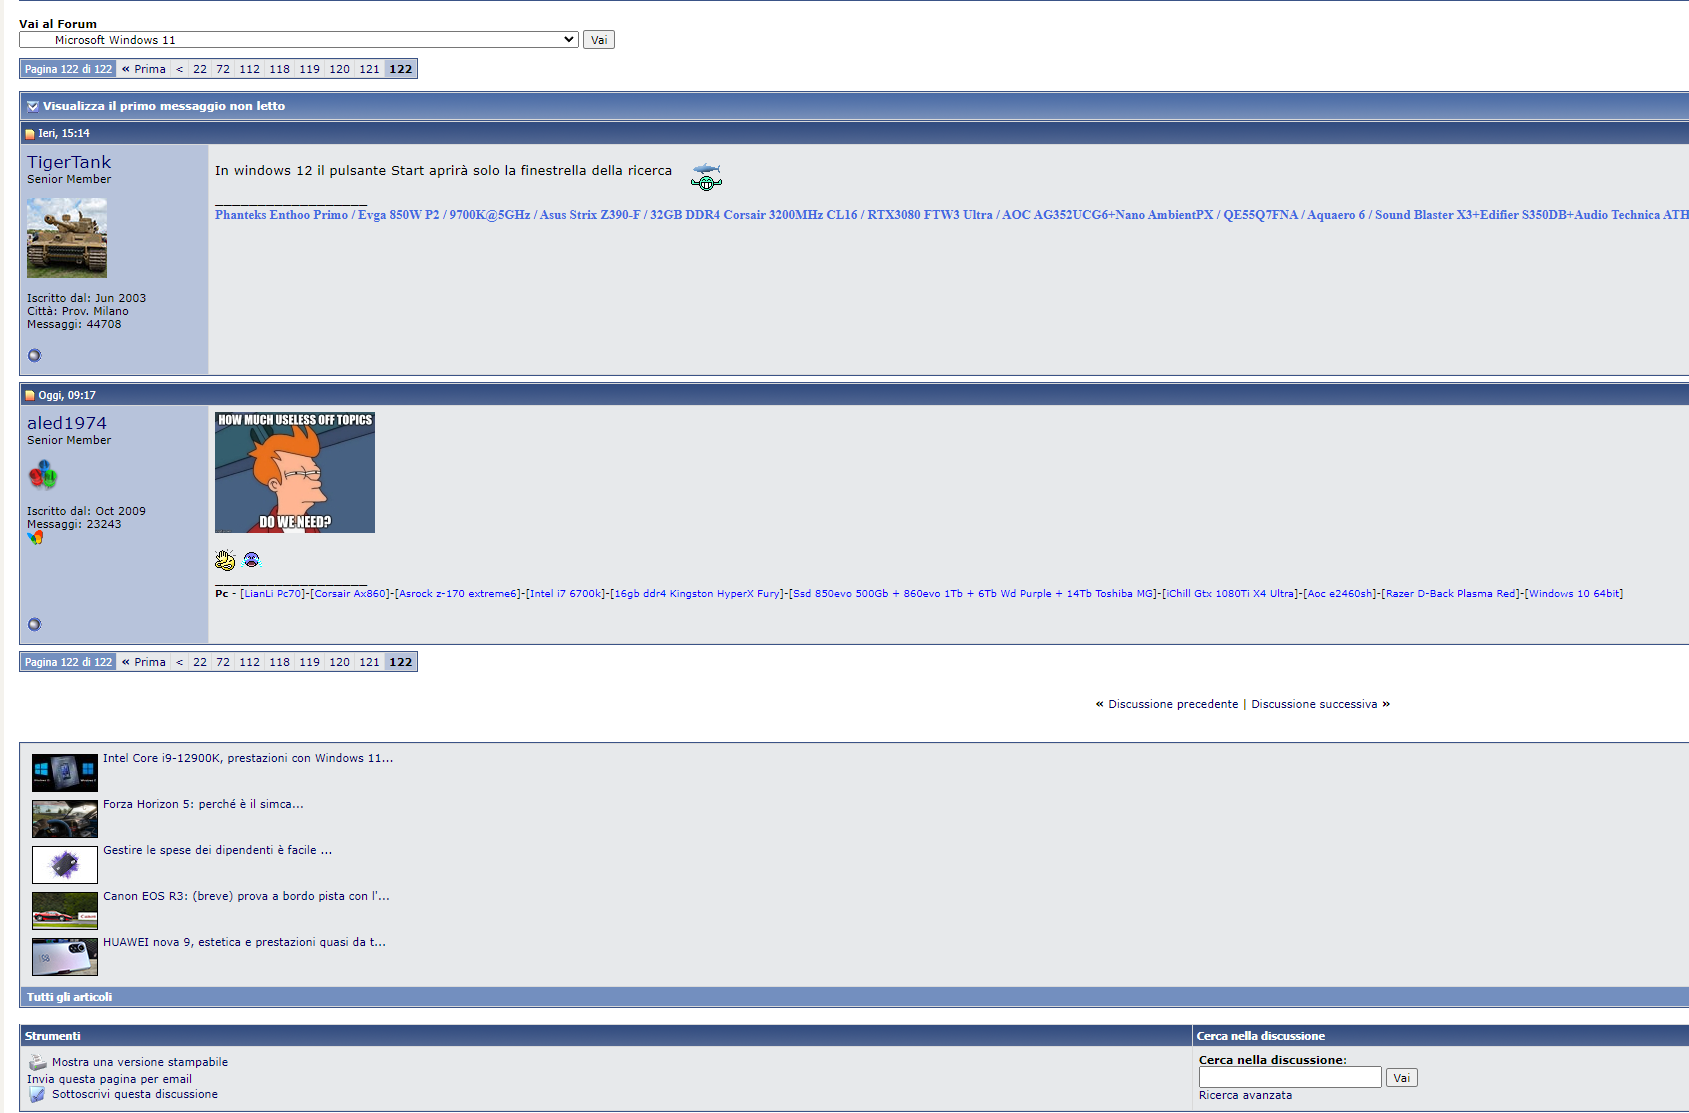This screenshot has width=1689, height=1113.
Task: Go to page 72 in top pagination
Action: [223, 69]
